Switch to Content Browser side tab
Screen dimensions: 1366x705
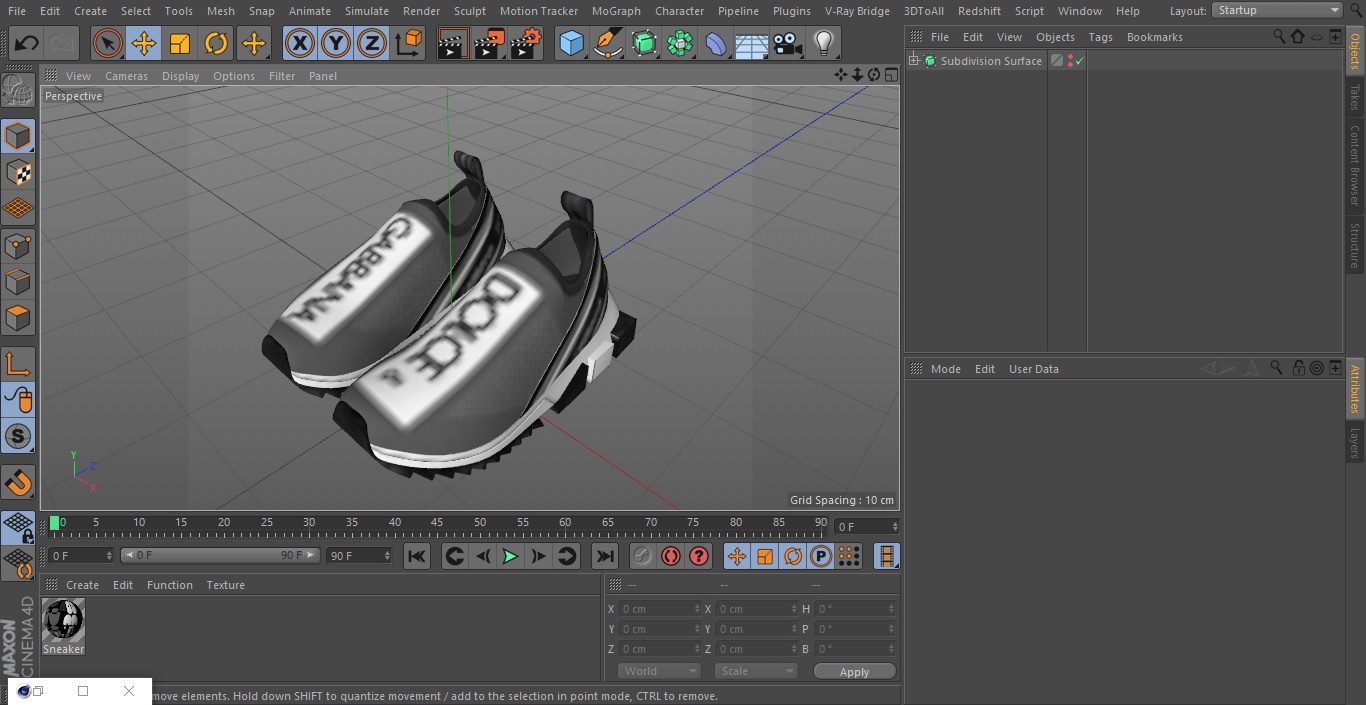tap(1355, 165)
